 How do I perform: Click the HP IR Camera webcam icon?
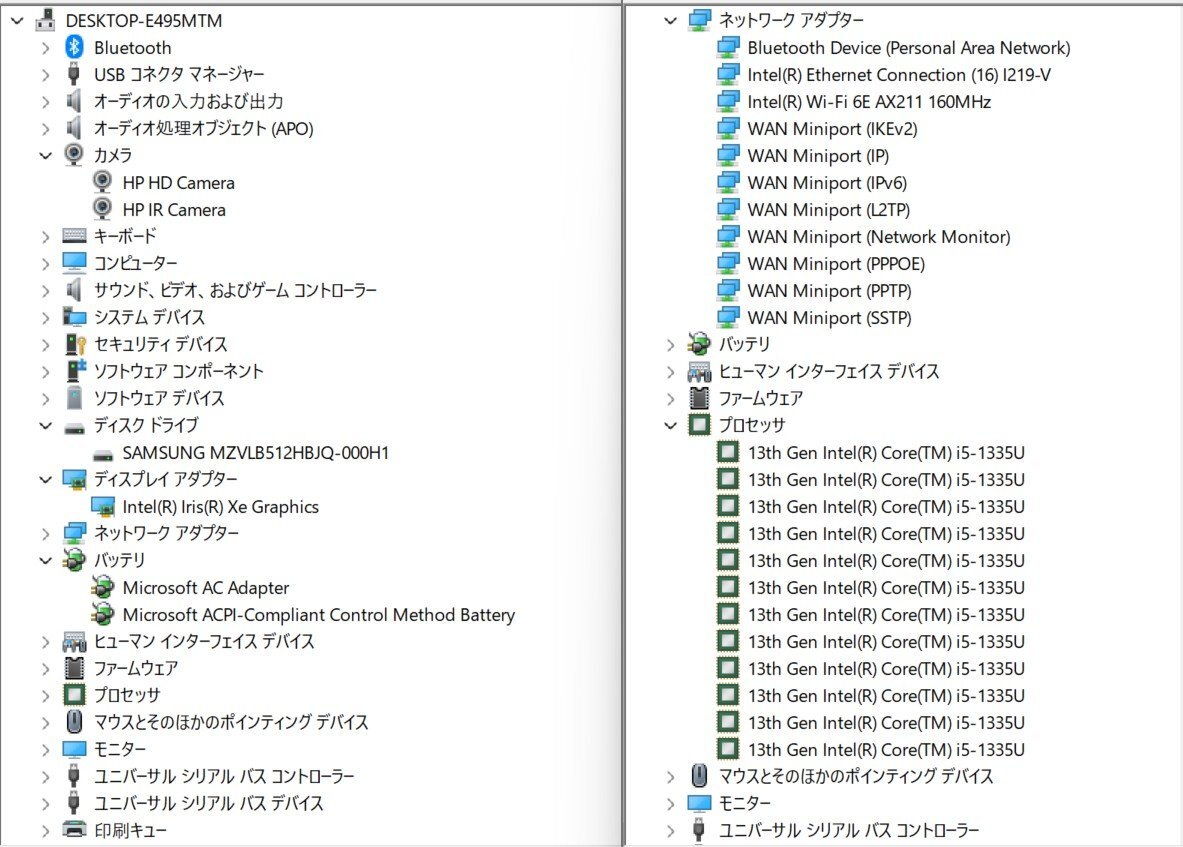click(103, 209)
